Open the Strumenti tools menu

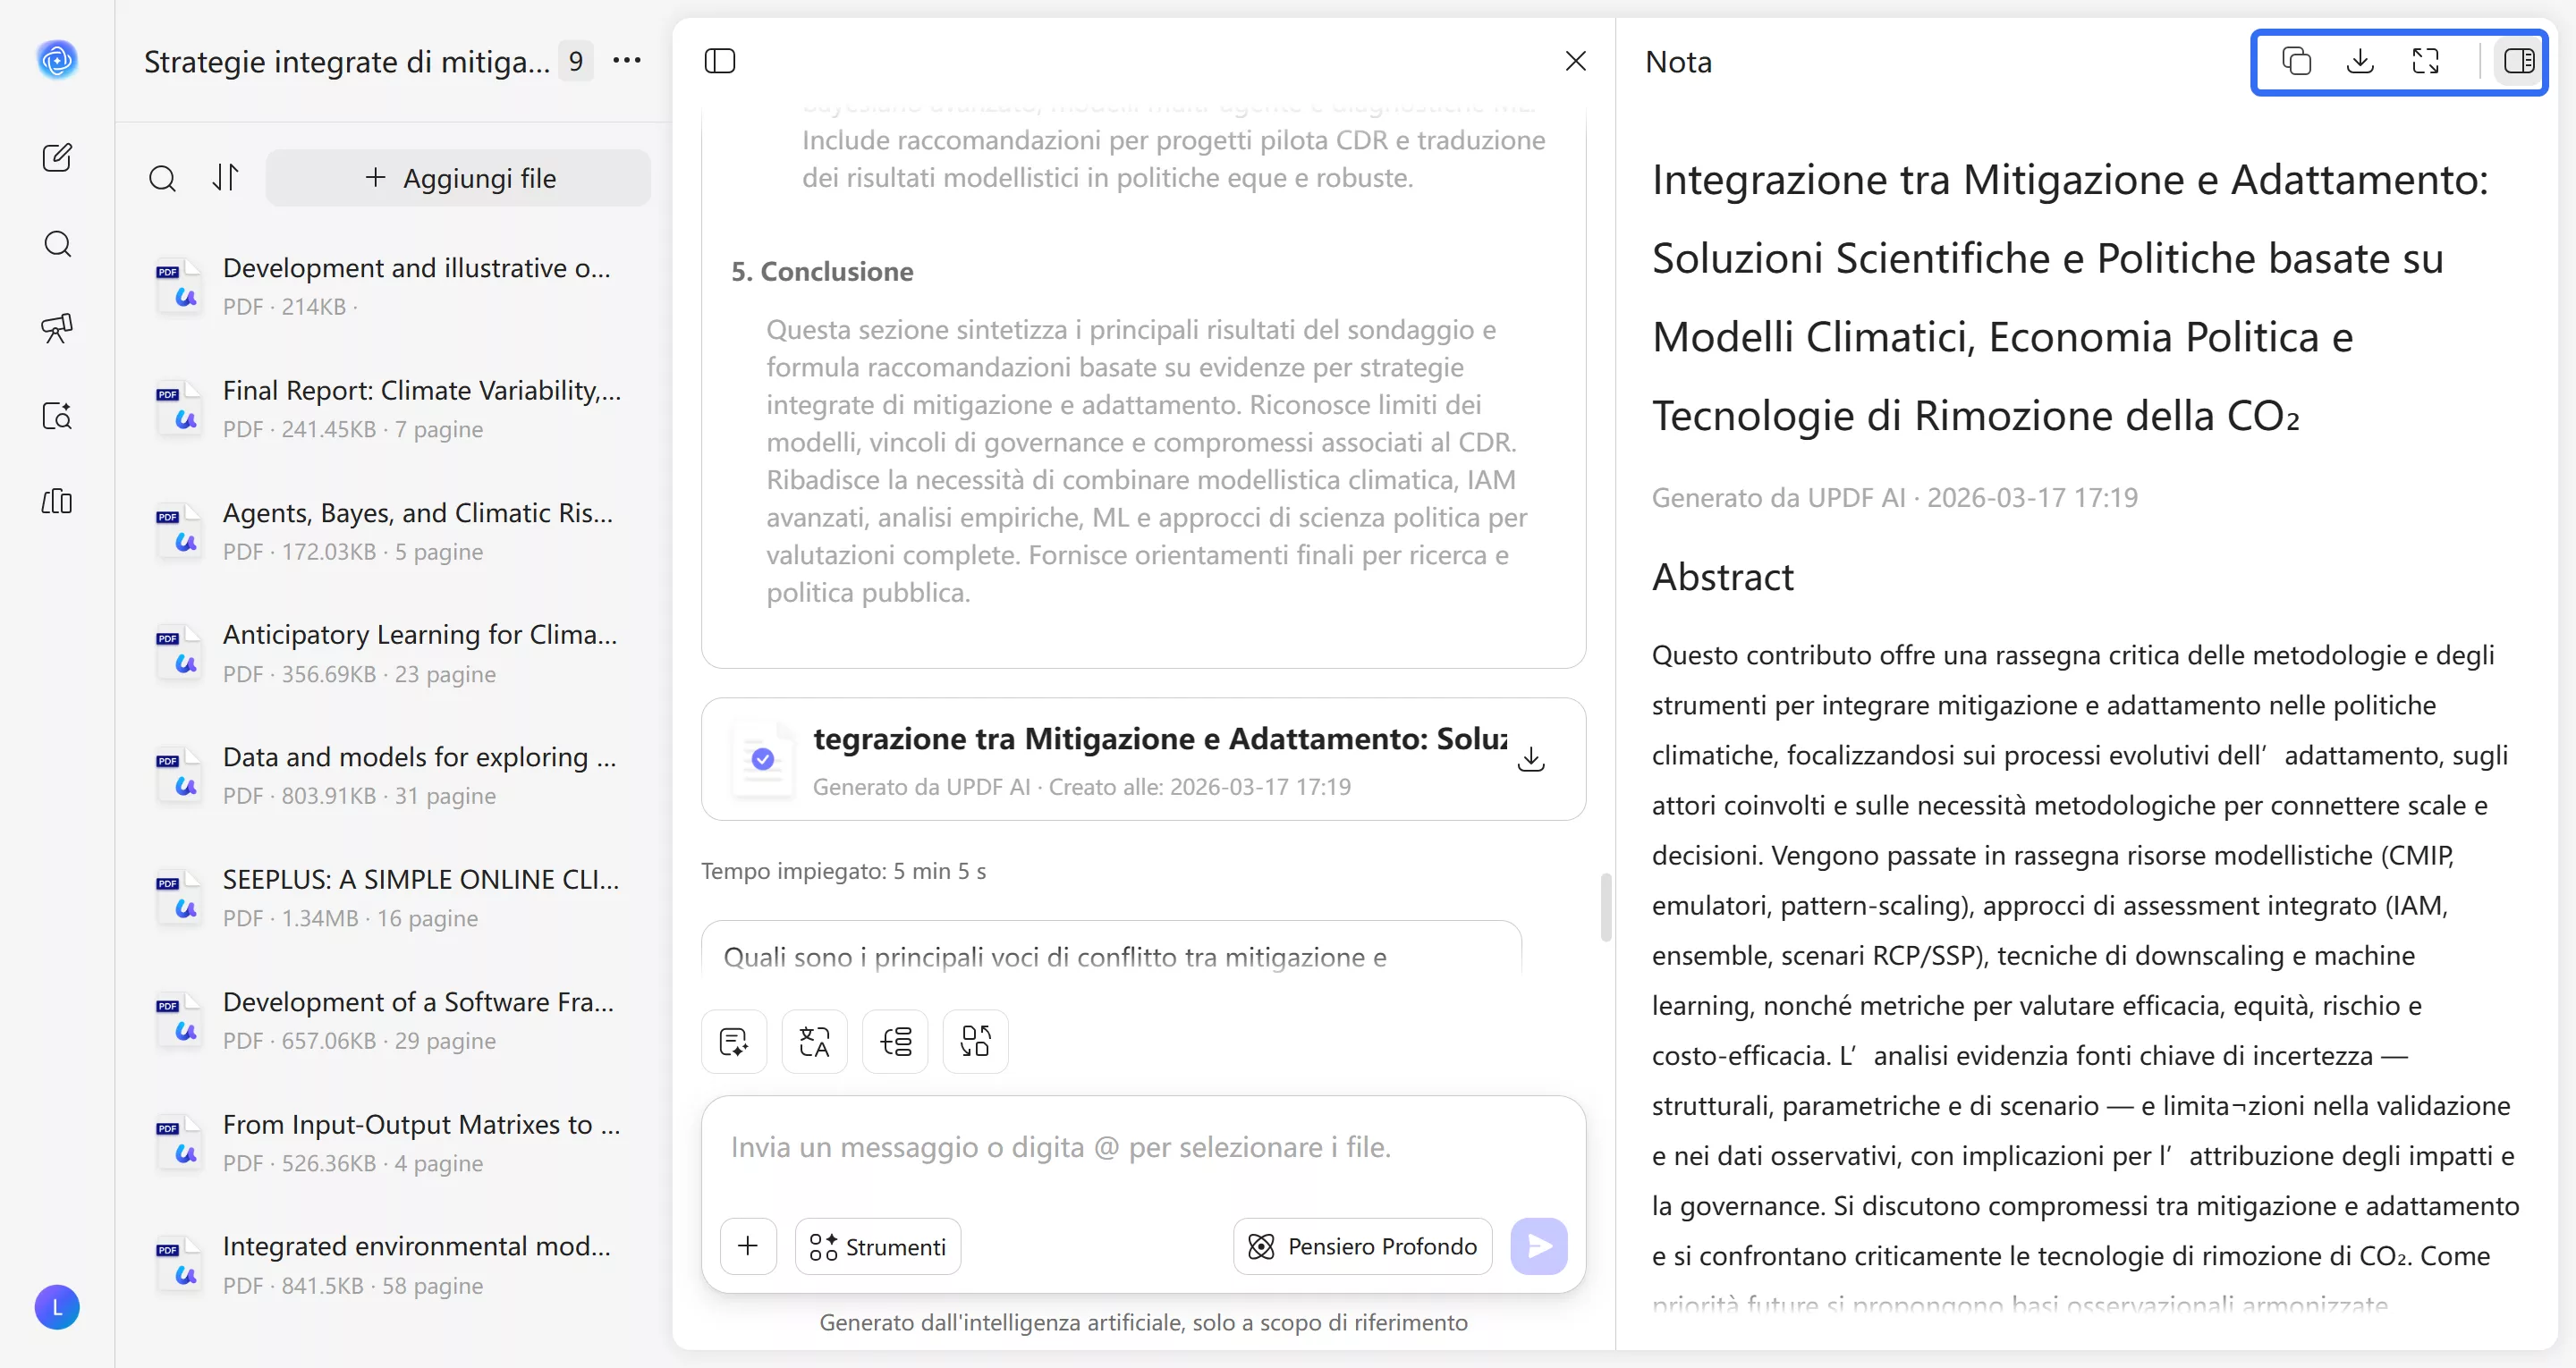pos(877,1246)
